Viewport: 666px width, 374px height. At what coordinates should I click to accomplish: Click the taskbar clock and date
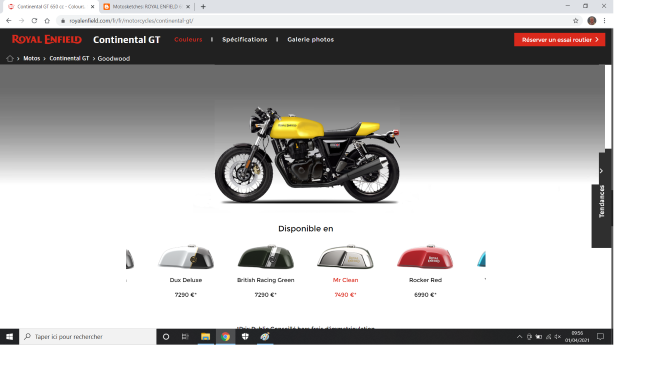coord(577,337)
